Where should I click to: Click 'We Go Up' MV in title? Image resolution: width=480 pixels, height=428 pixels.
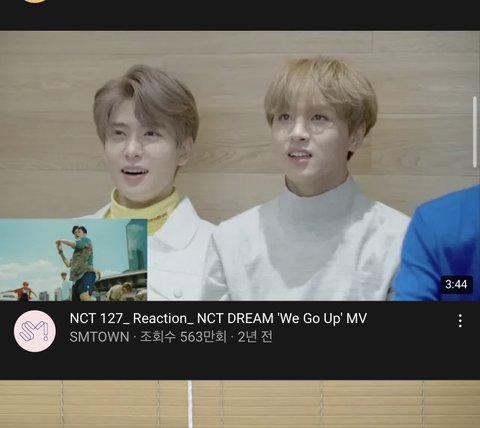(x=322, y=318)
